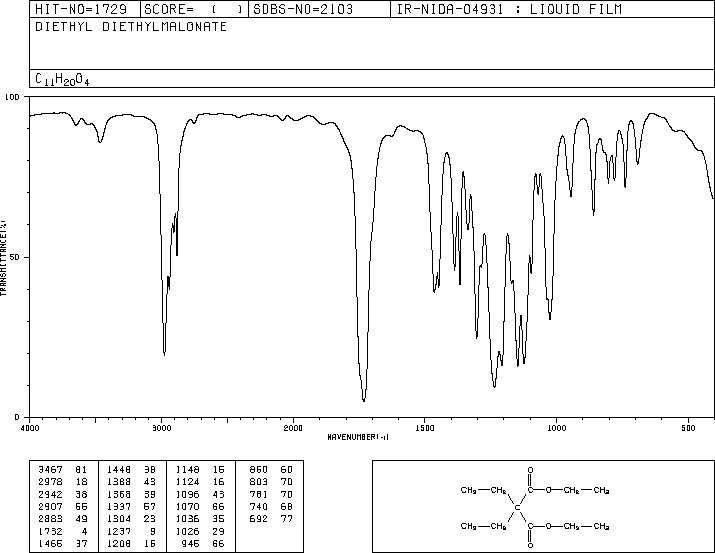Viewport: 715px width, 553px height.
Task: Select peak table entry 781
Action: click(259, 494)
